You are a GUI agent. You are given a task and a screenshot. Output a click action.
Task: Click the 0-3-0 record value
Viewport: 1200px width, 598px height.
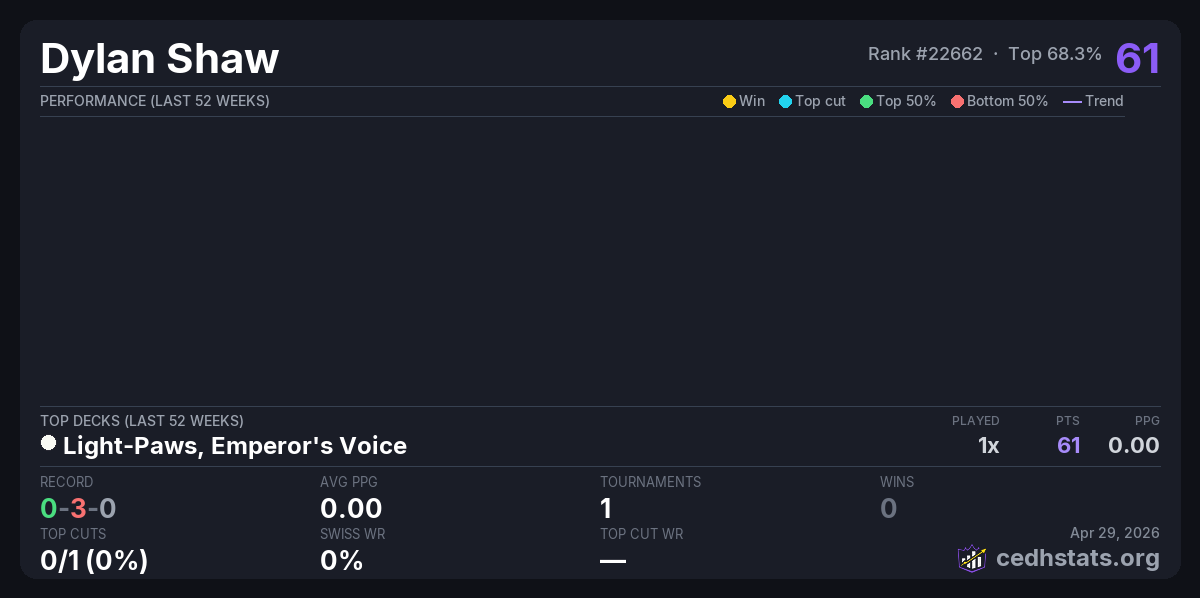(78, 508)
